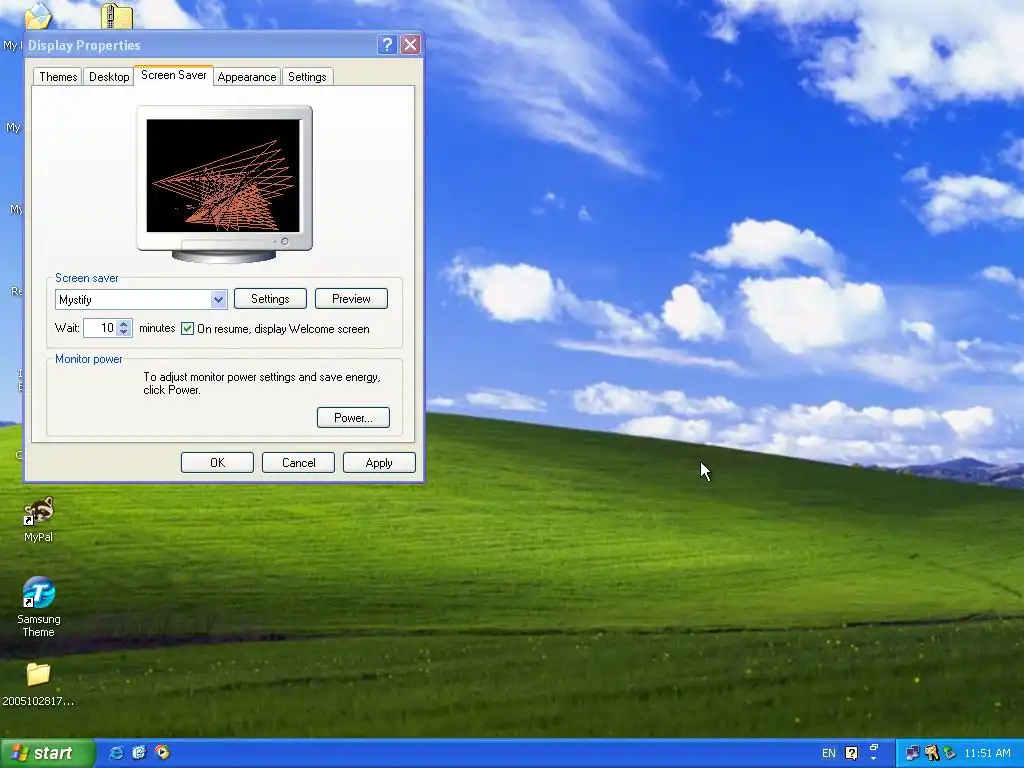The width and height of the screenshot is (1024, 768).
Task: Open the Samsung Theme desktop shortcut
Action: [39, 607]
